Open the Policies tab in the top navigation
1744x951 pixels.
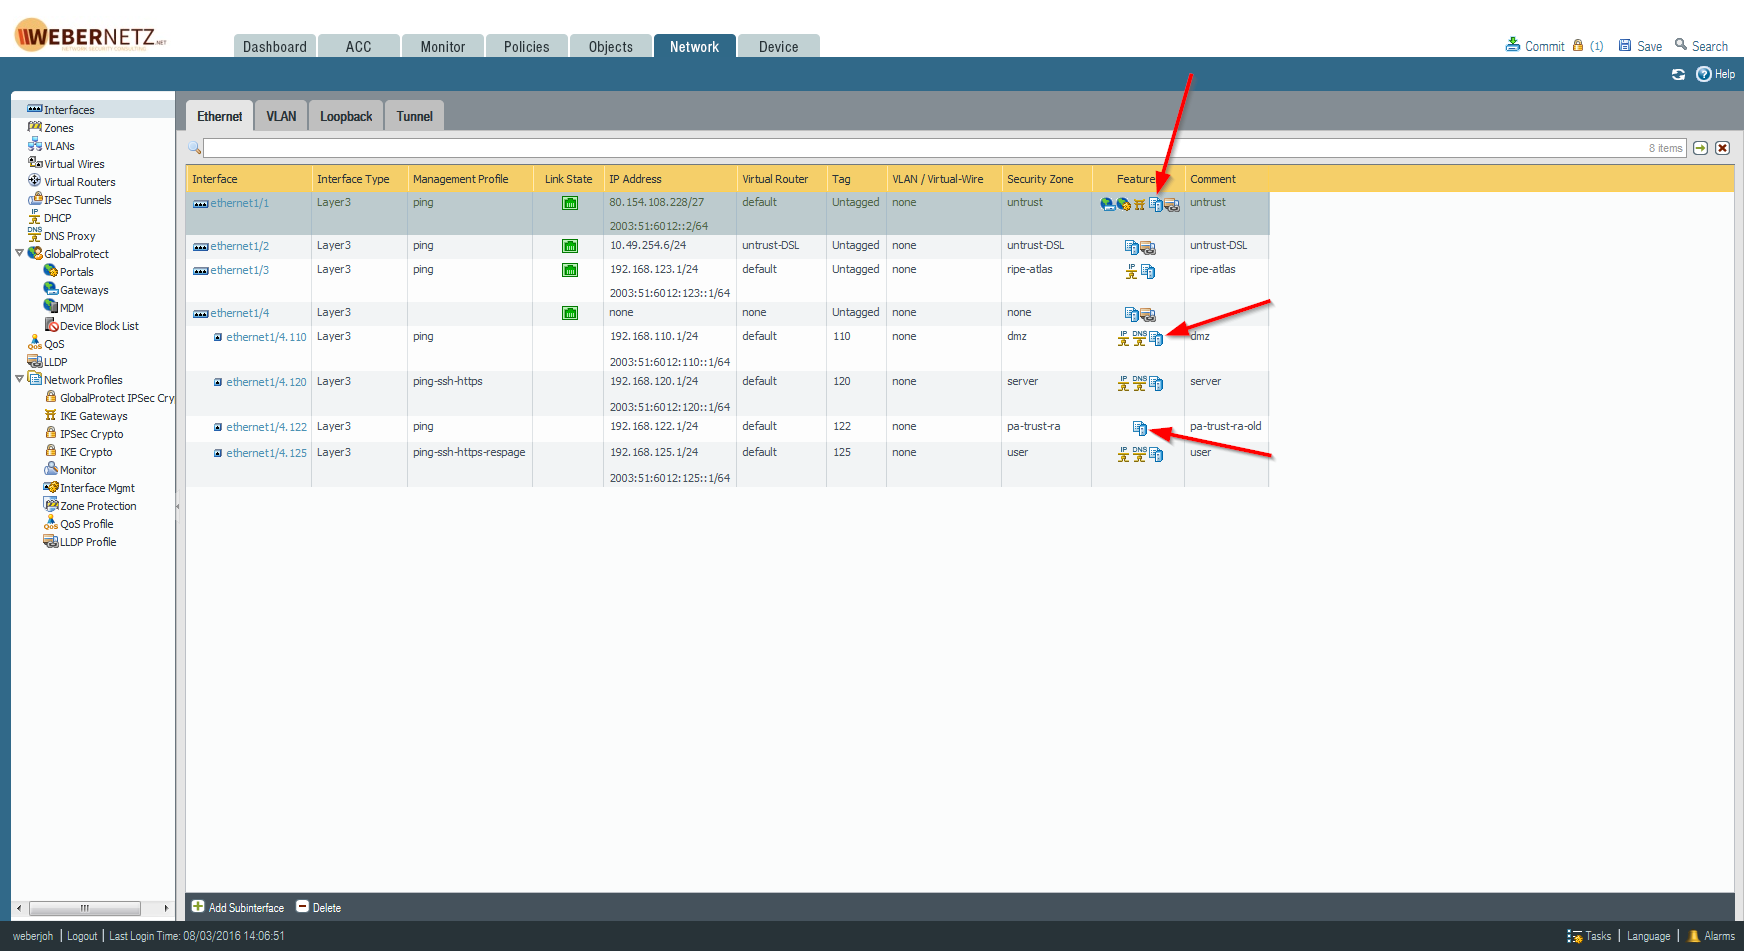click(x=526, y=46)
